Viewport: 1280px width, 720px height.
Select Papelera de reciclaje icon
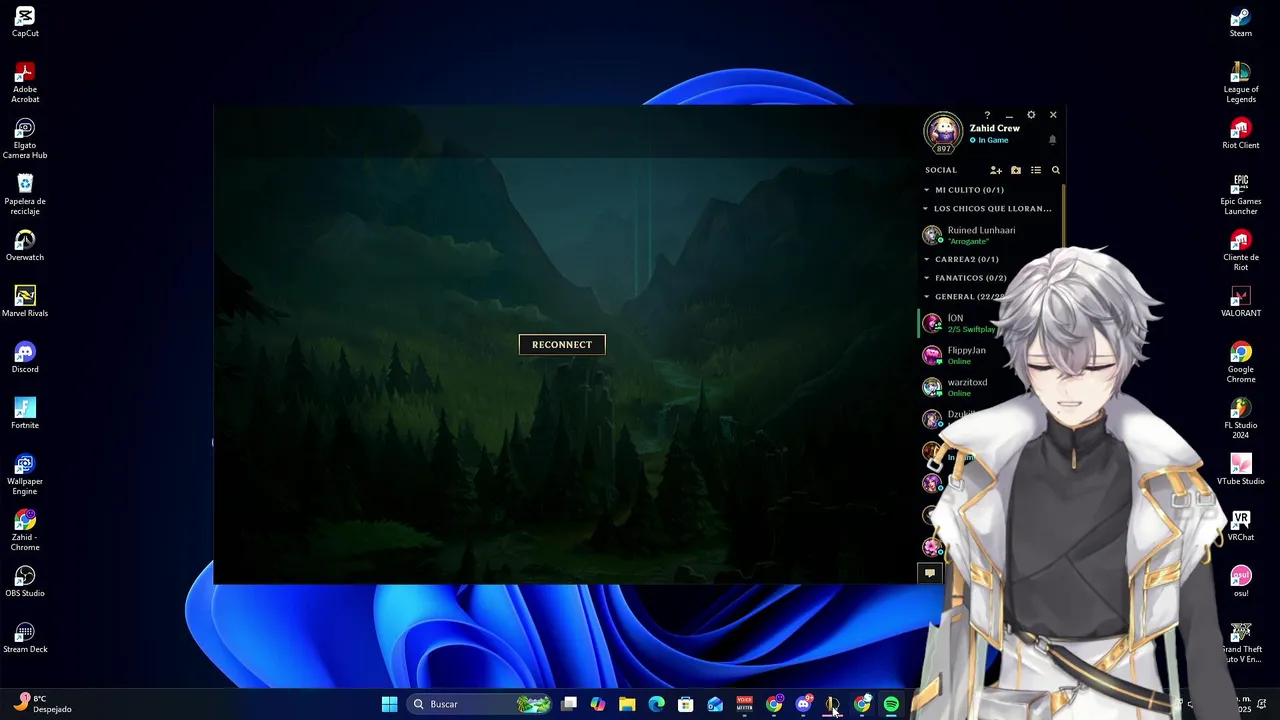pos(25,195)
